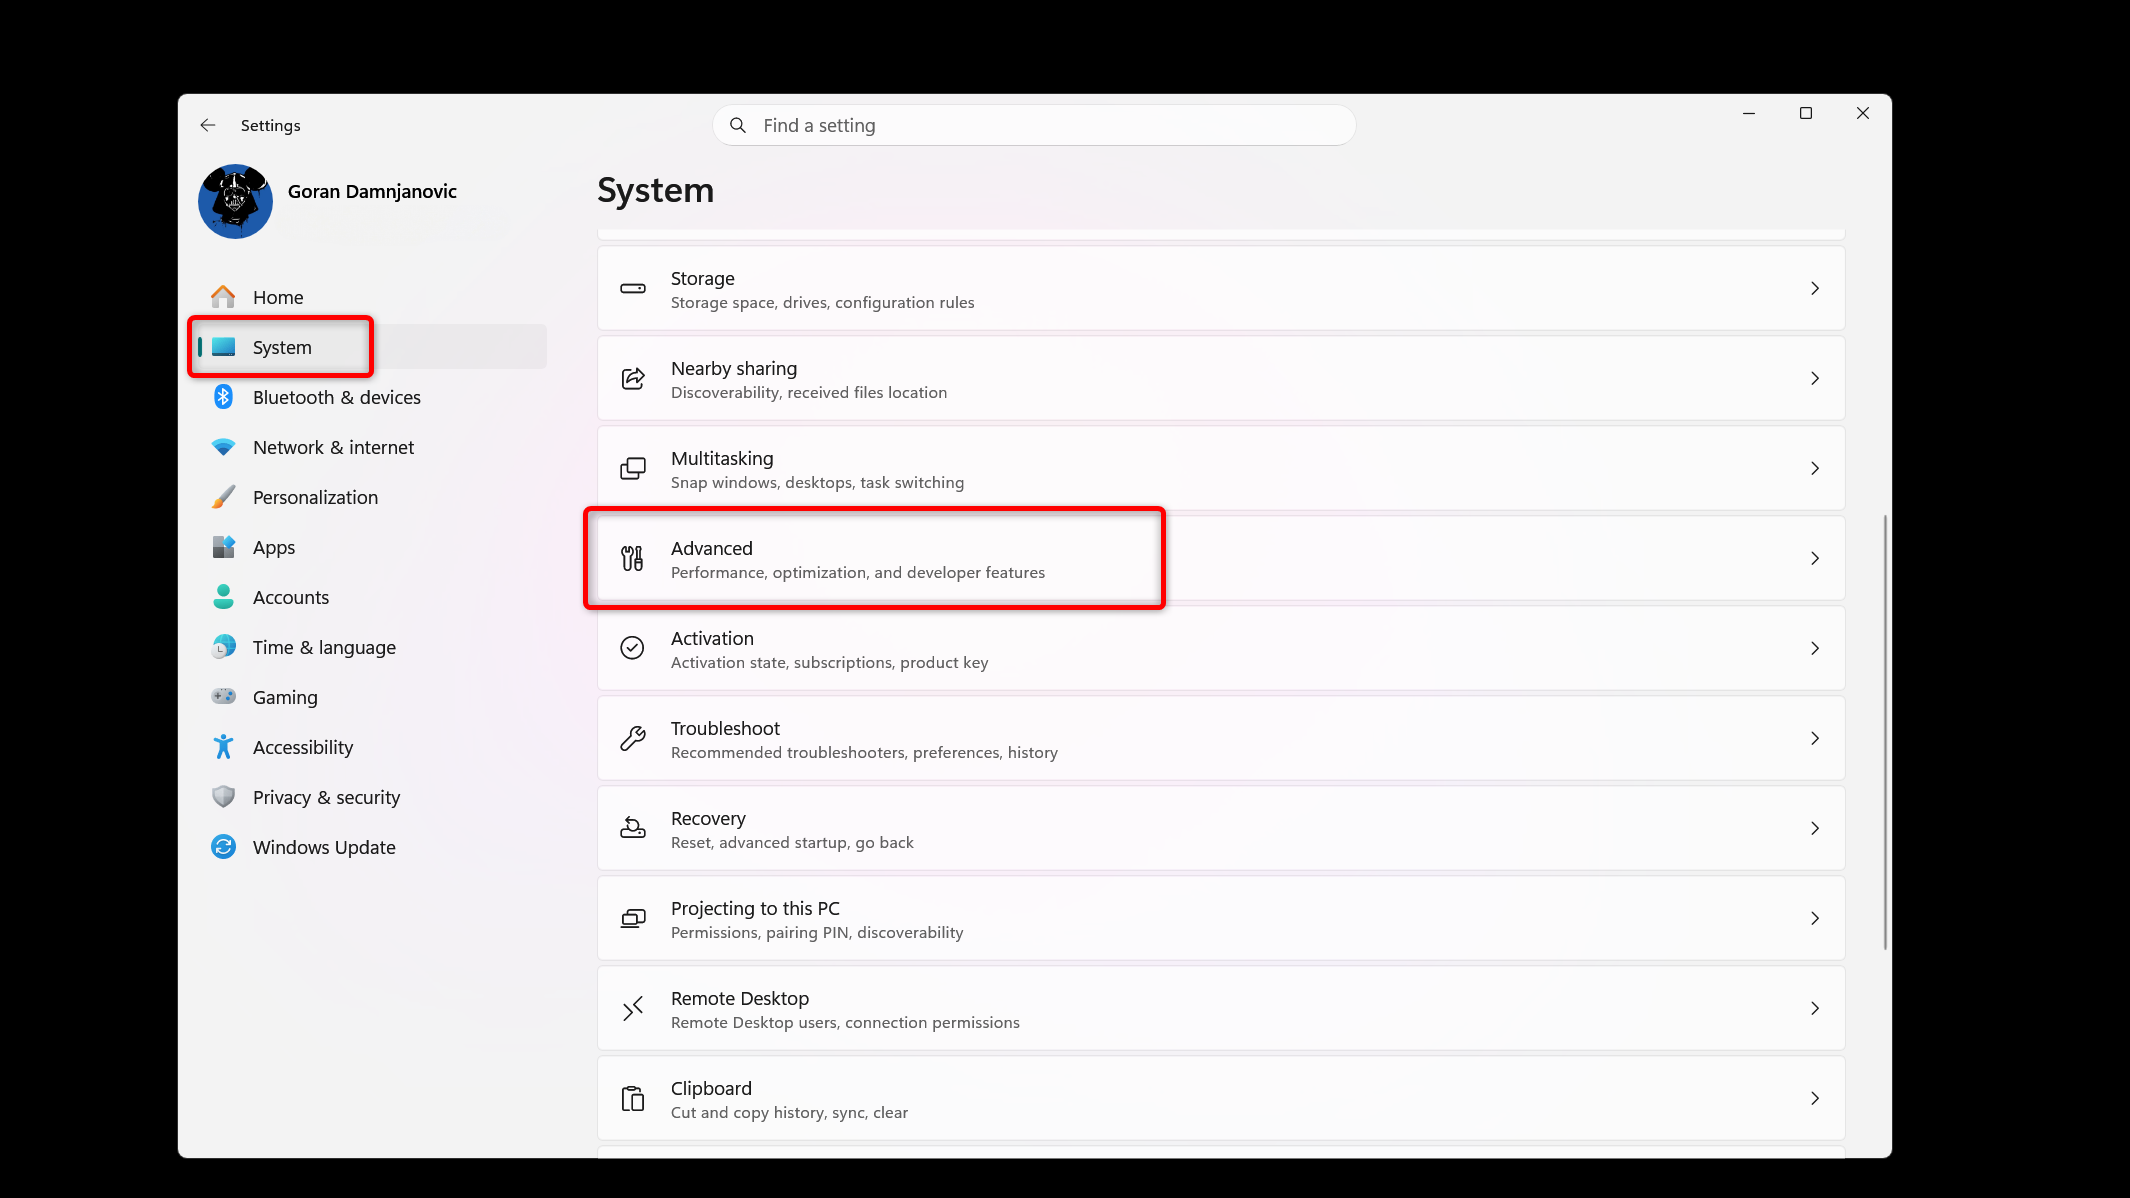Click the Find a setting search box
Screen dimensions: 2130x1198
tap(1034, 125)
